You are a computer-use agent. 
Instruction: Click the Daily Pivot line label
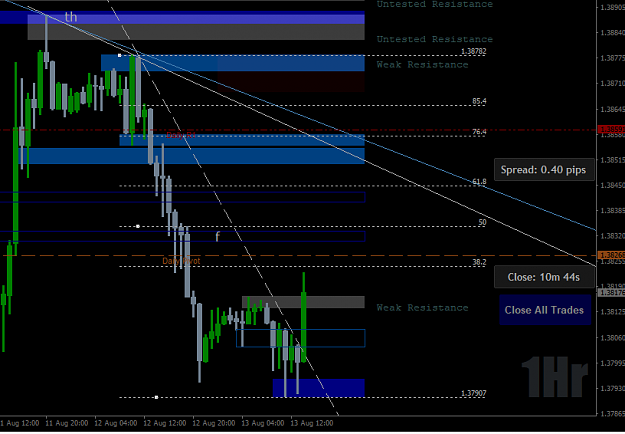point(181,261)
